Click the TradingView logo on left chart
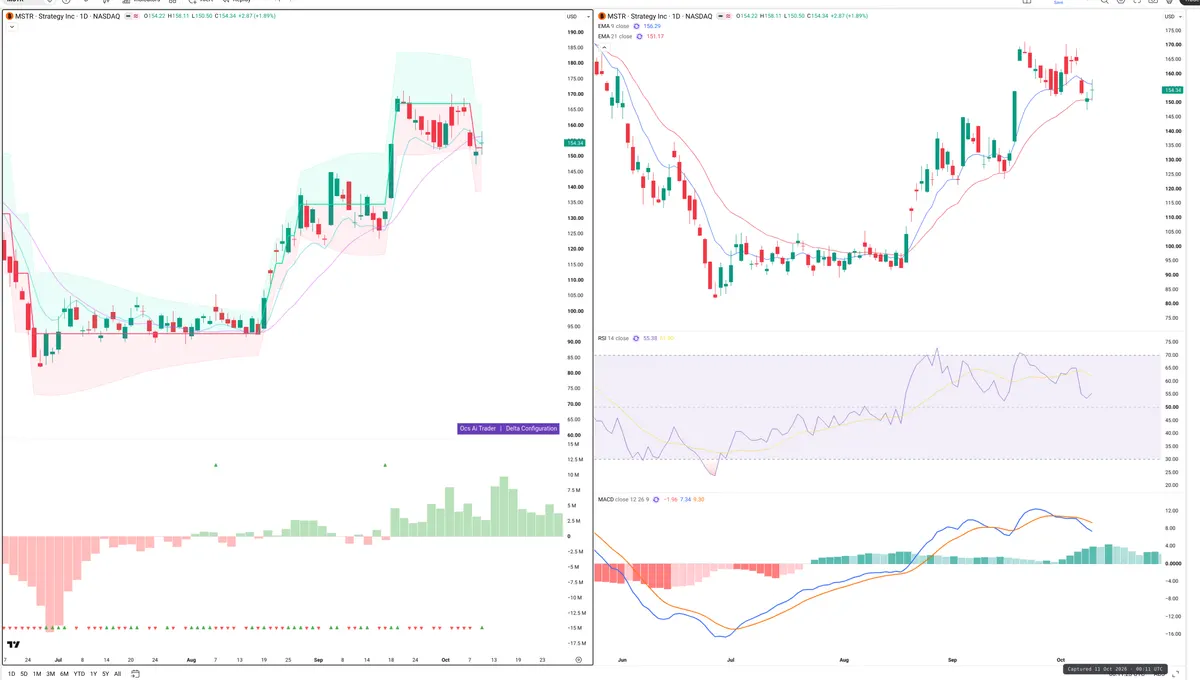Image resolution: width=1200 pixels, height=680 pixels. point(14,645)
